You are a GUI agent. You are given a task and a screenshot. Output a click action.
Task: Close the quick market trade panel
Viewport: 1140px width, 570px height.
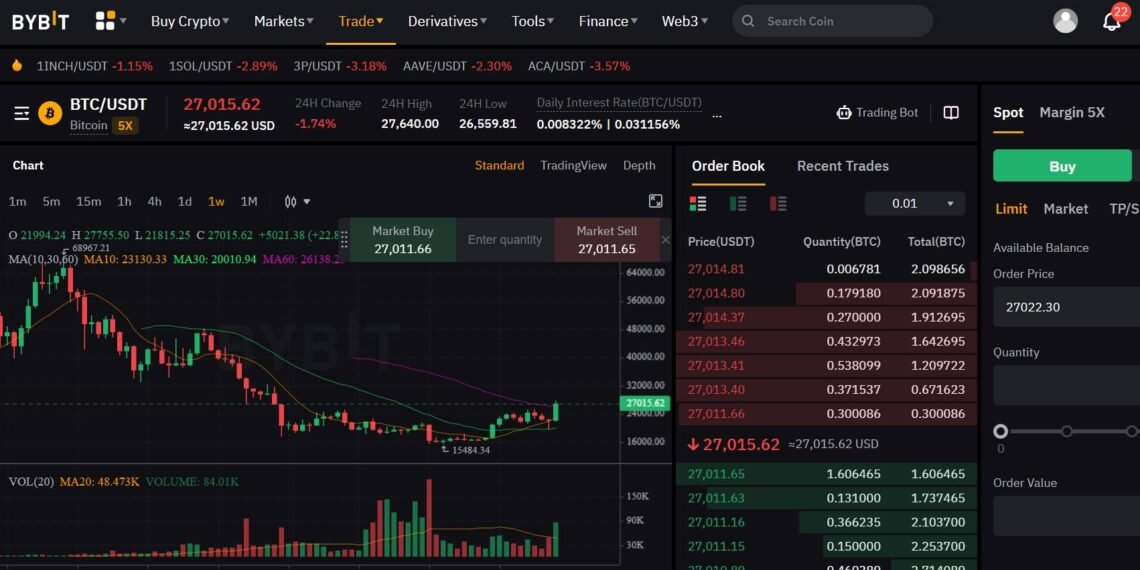pos(665,240)
